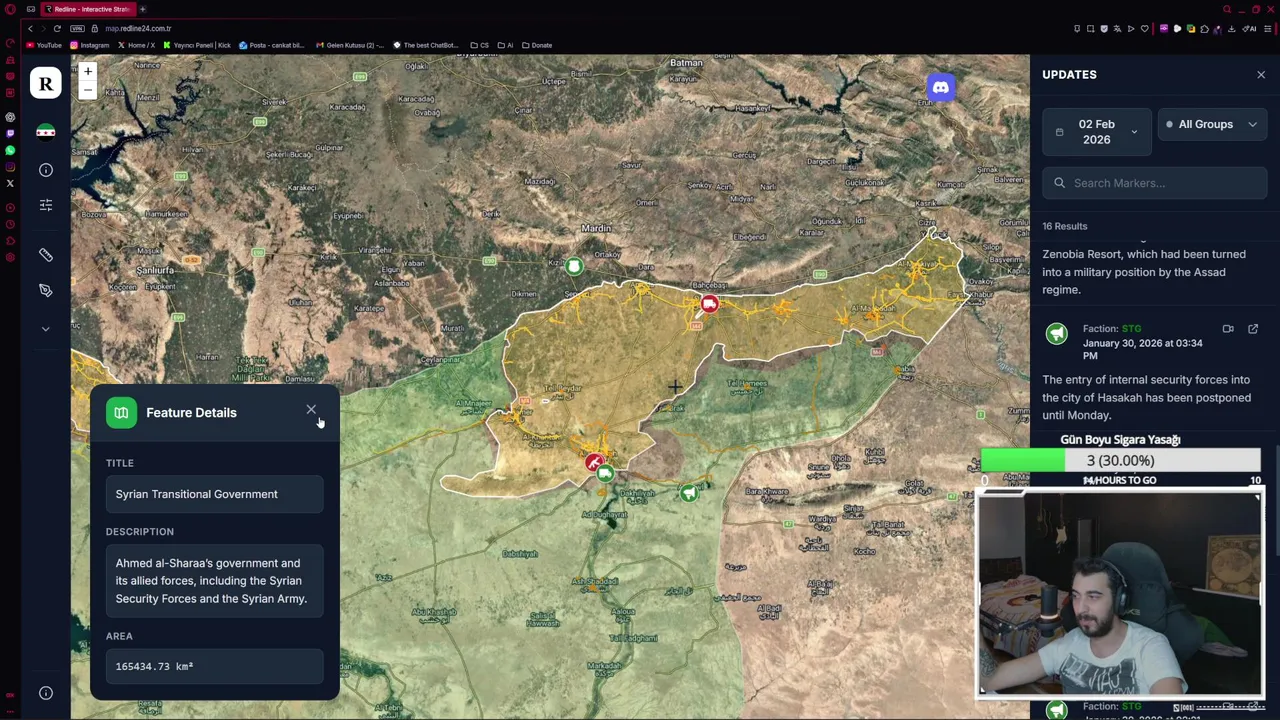This screenshot has height=720, width=1280.
Task: Click the STG faction megaphone icon
Action: click(x=1056, y=334)
